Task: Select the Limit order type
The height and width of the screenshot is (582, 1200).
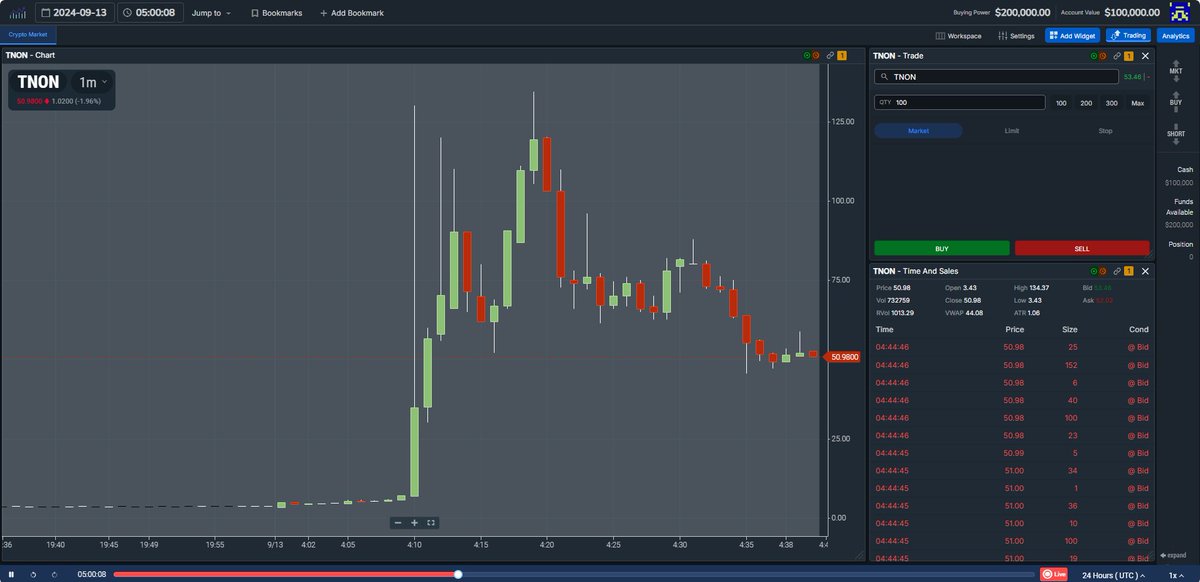Action: (x=1012, y=131)
